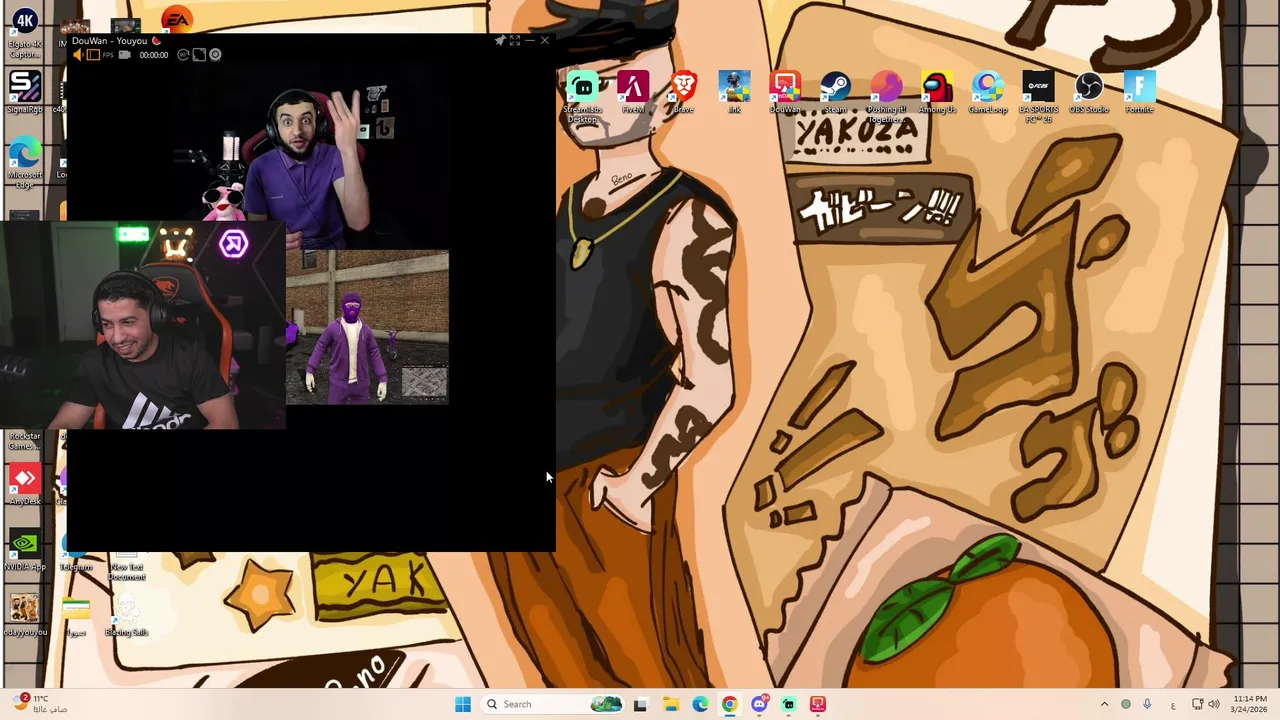Click the purple character game preview thumbnail

pos(367,327)
